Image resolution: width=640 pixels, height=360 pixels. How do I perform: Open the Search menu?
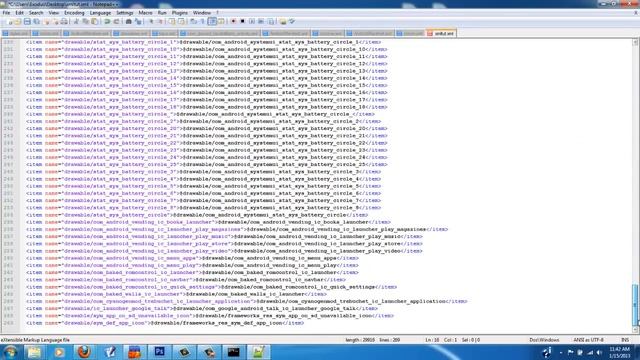click(x=36, y=13)
